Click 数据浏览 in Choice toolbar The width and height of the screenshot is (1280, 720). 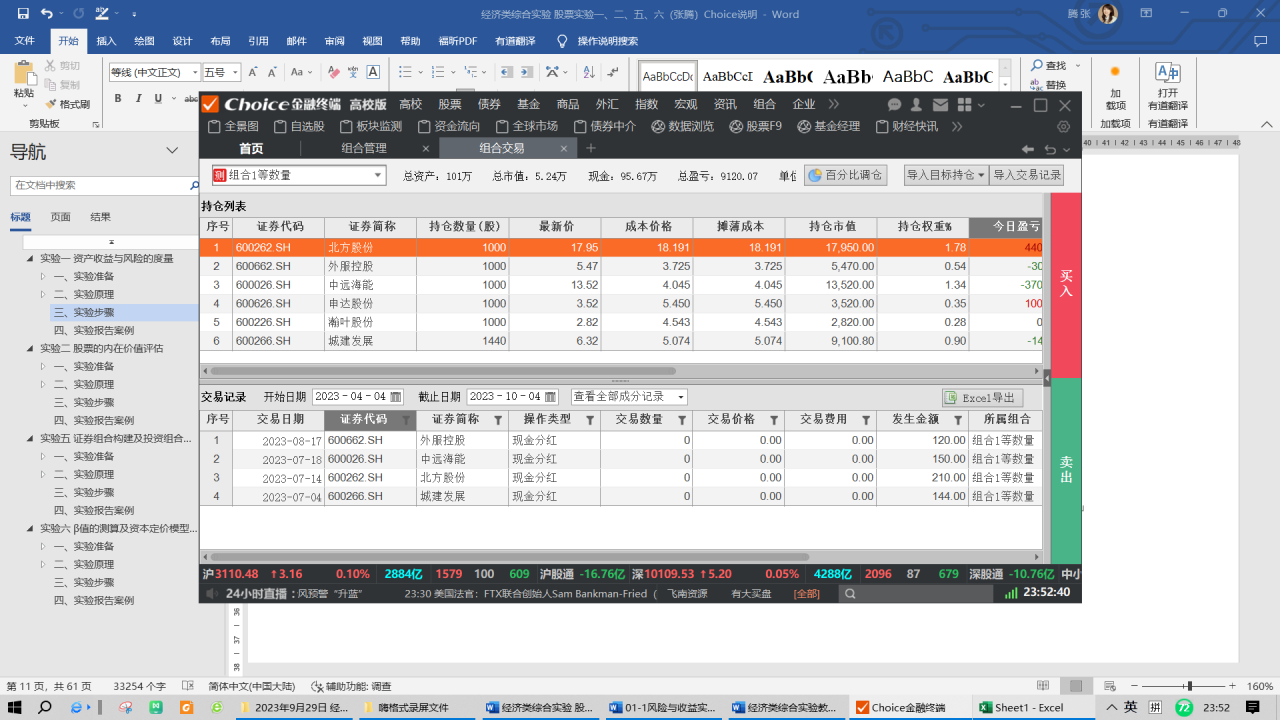[682, 127]
